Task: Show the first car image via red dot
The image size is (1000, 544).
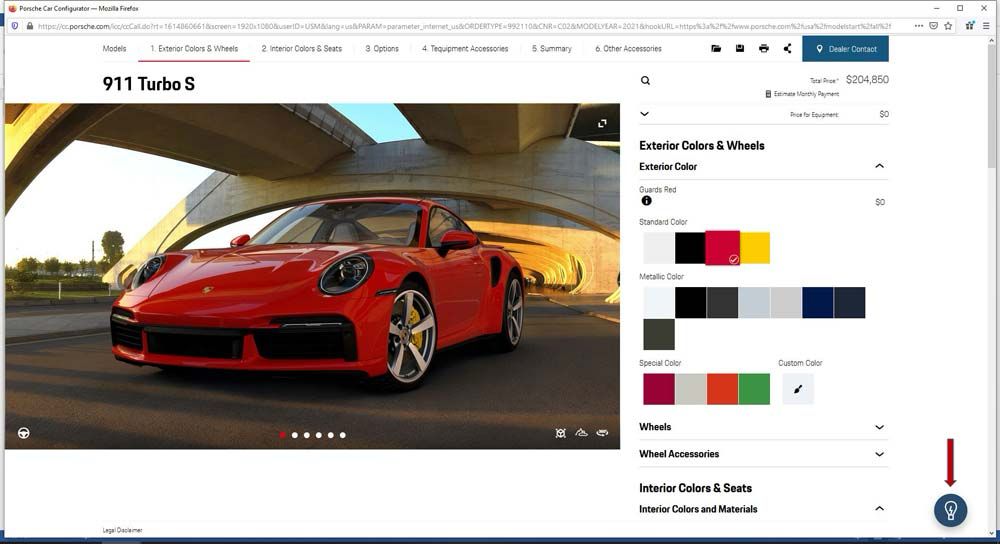Action: [283, 435]
